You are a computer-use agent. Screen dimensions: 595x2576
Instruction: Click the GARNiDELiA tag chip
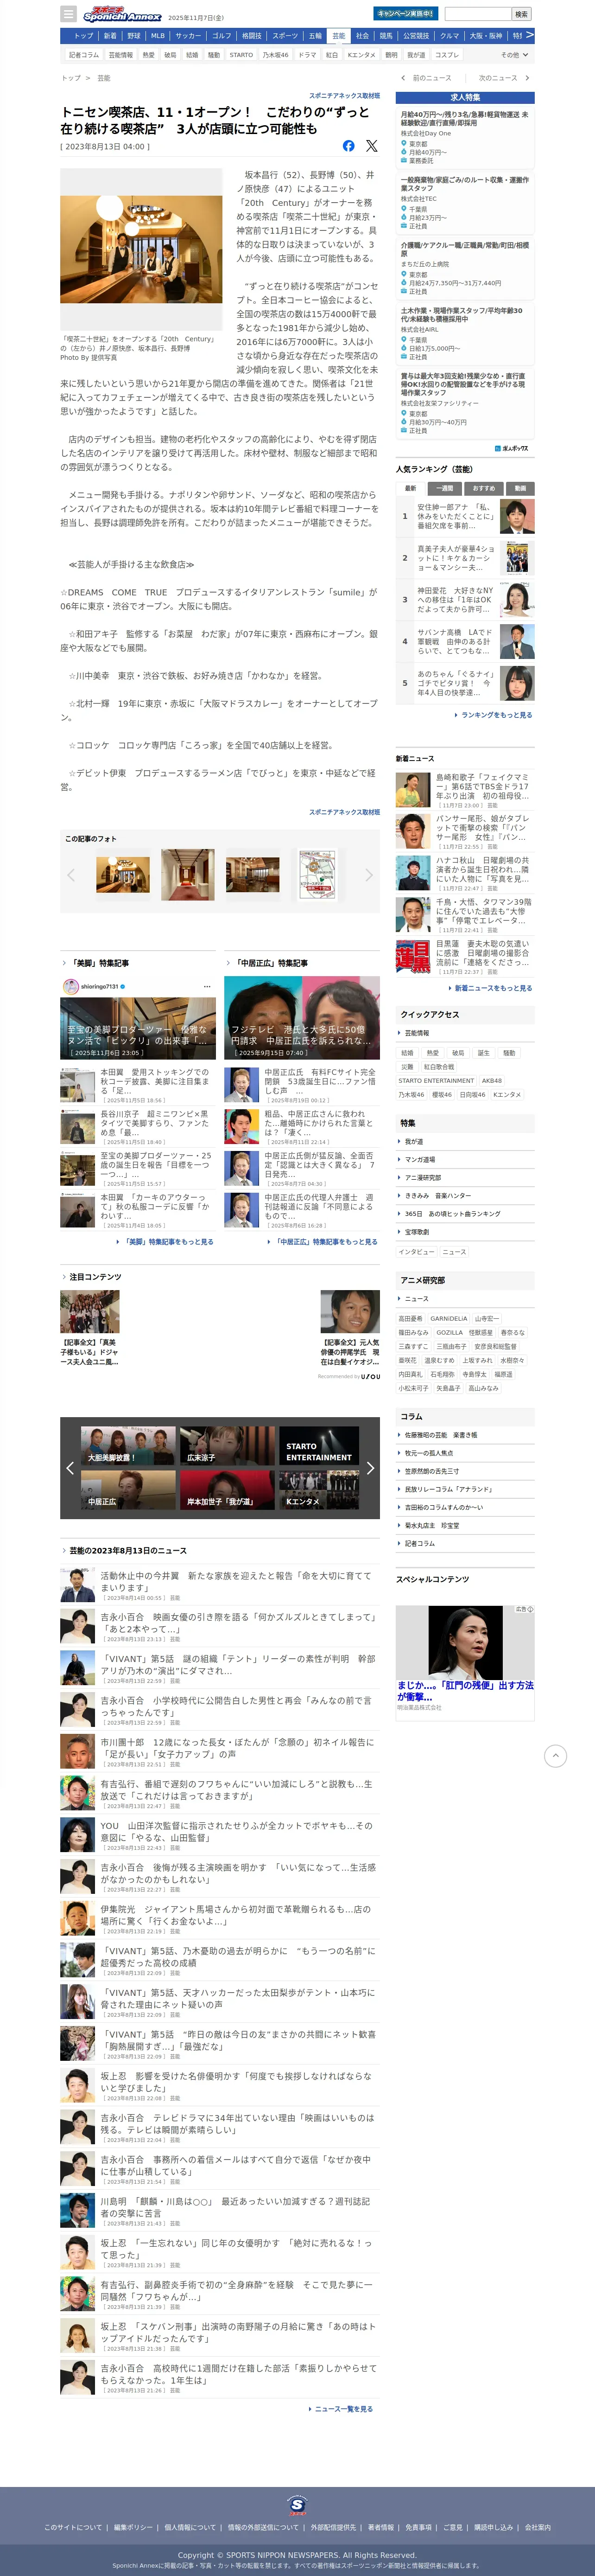[449, 1318]
